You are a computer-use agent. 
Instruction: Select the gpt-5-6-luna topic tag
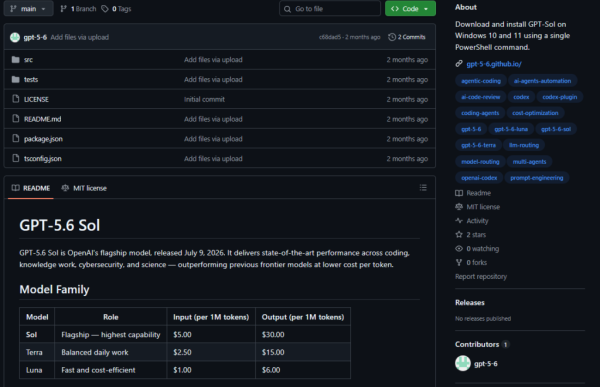coord(511,129)
